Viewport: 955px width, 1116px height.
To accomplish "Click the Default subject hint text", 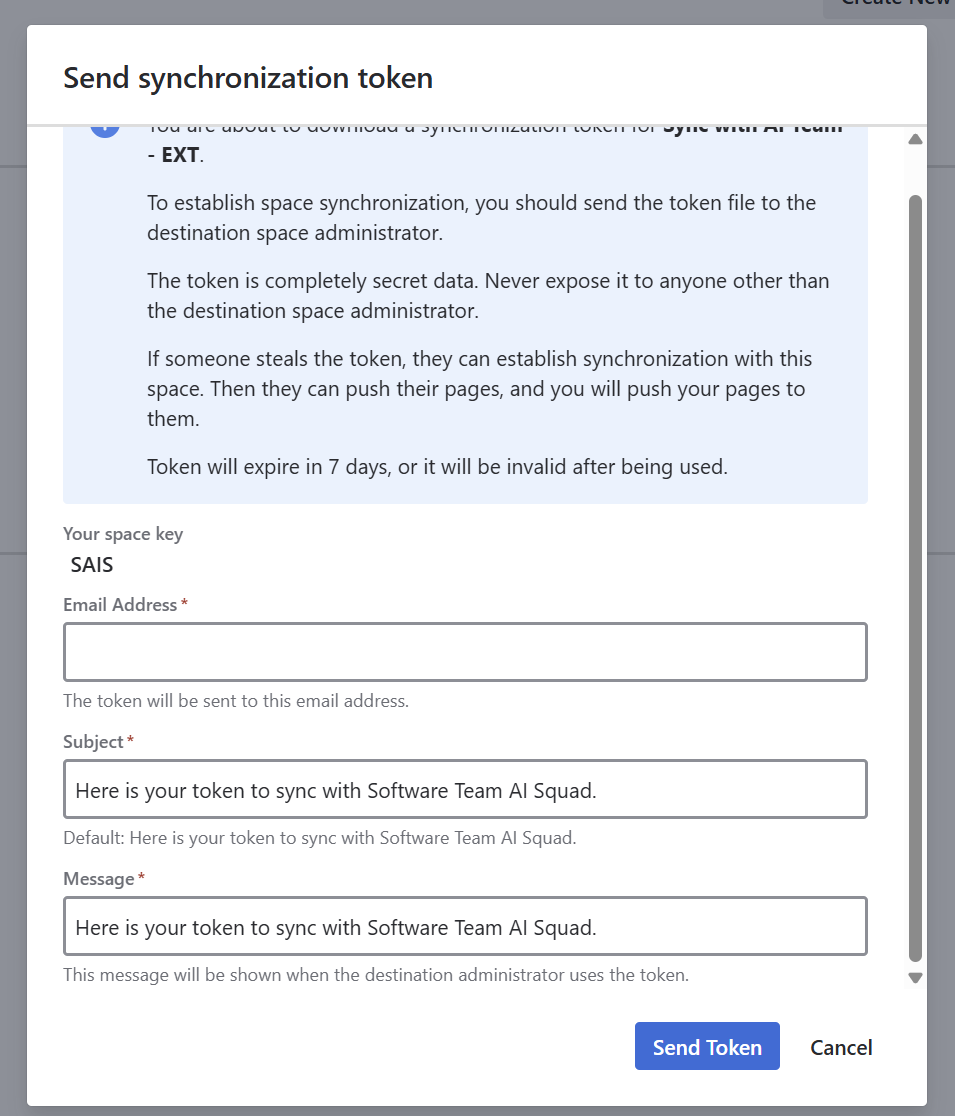I will (319, 838).
